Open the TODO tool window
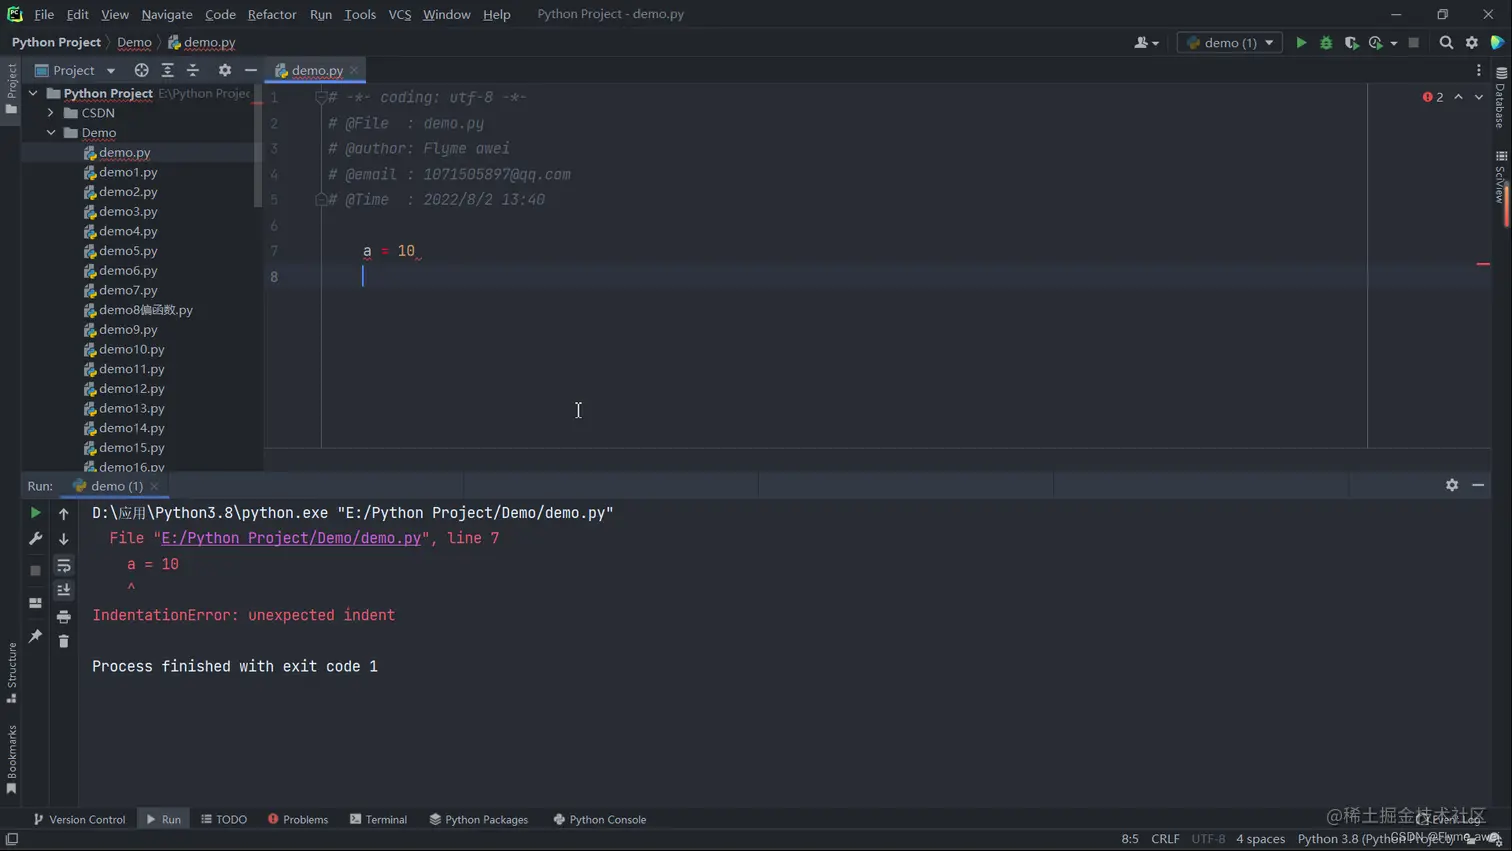The width and height of the screenshot is (1512, 851). (x=224, y=819)
